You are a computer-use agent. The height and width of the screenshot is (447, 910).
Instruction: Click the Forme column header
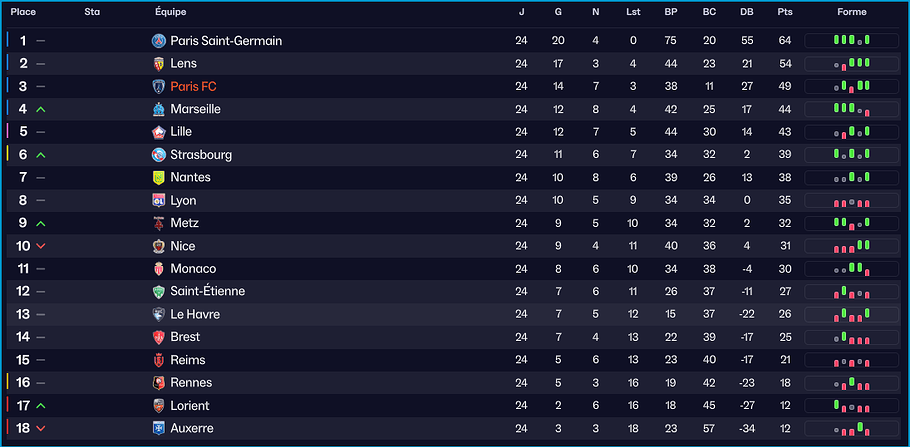851,12
